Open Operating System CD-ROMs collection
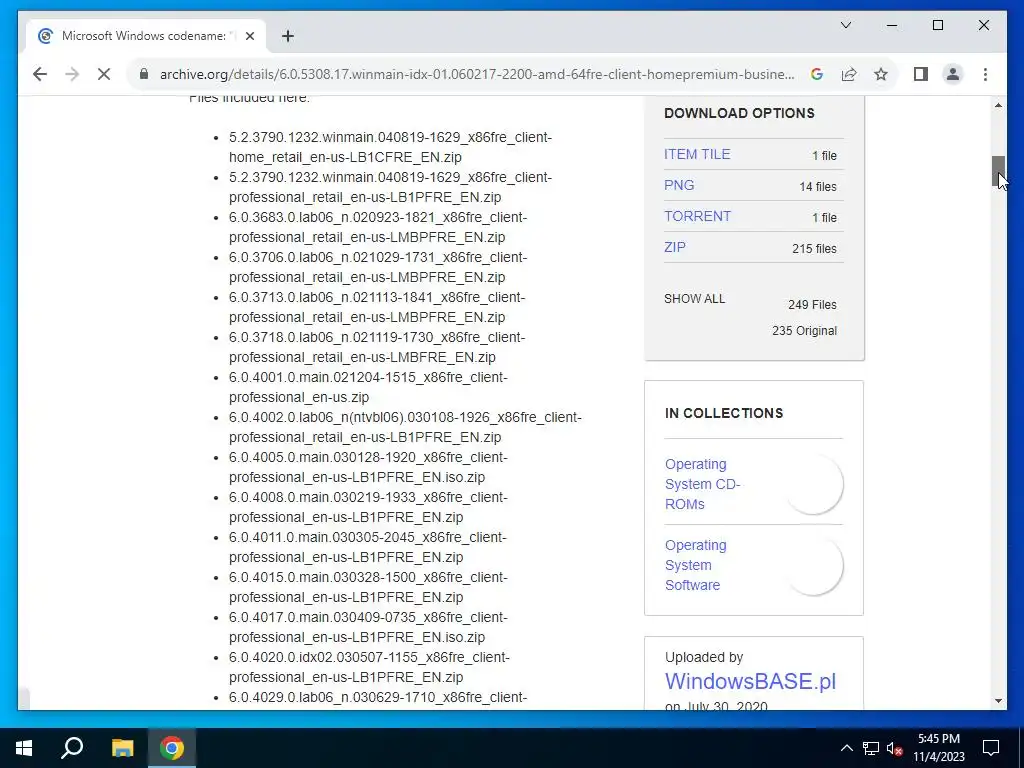The image size is (1024, 768). point(702,484)
